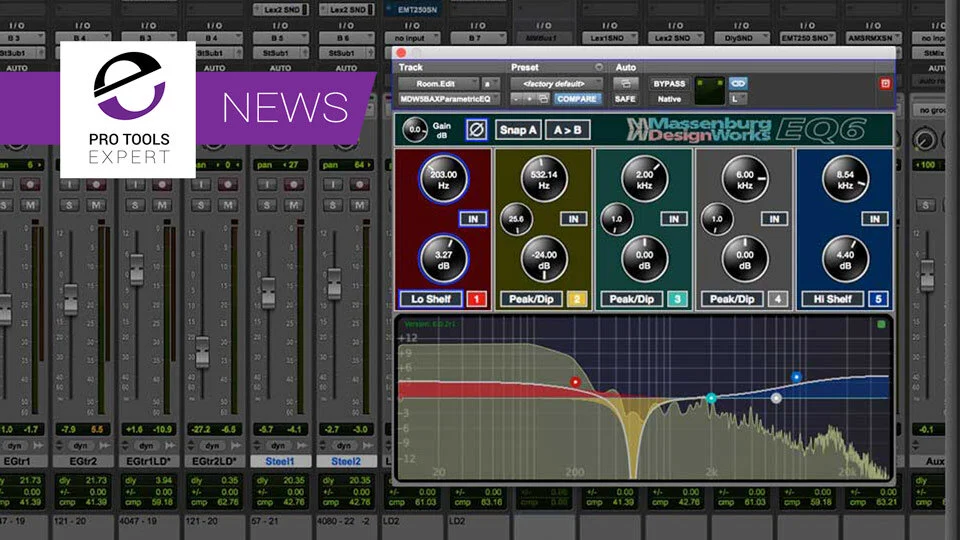The height and width of the screenshot is (540, 960).
Task: Click the EGtr1LD volume fader
Action: pos(137,269)
